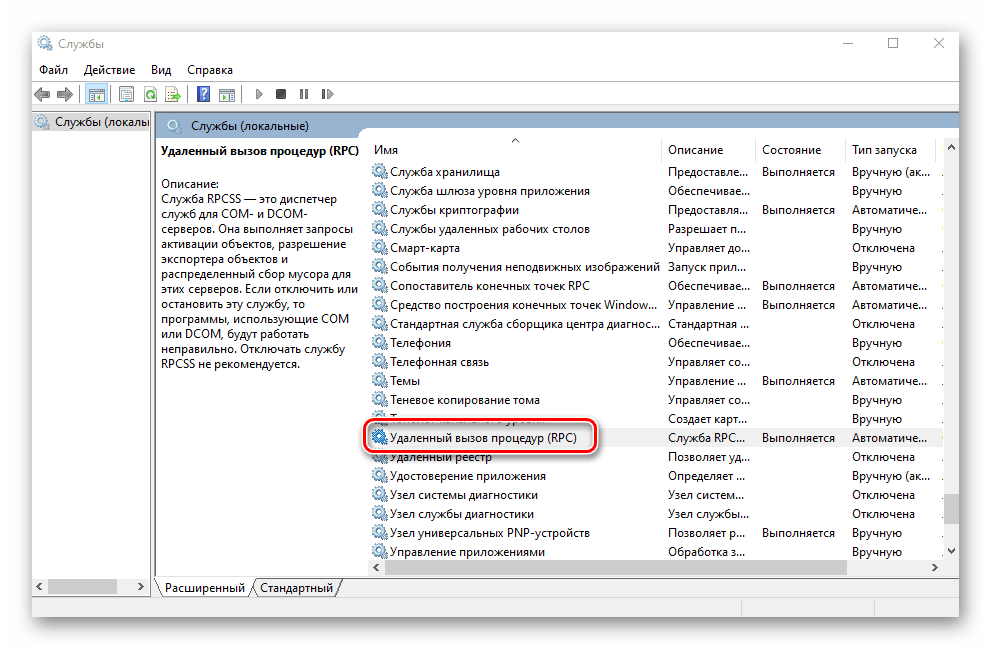Open the Help toolbar icon

[x=204, y=95]
